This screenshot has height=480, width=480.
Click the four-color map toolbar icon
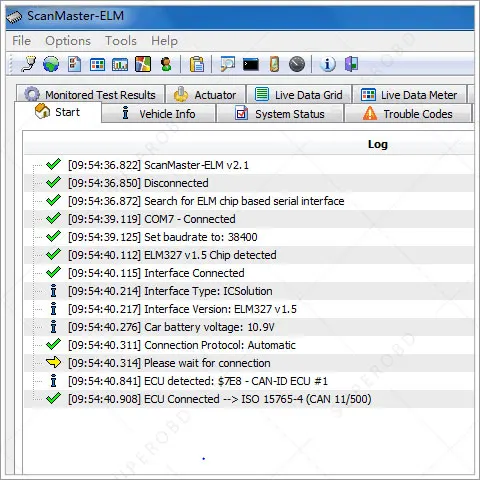143,64
